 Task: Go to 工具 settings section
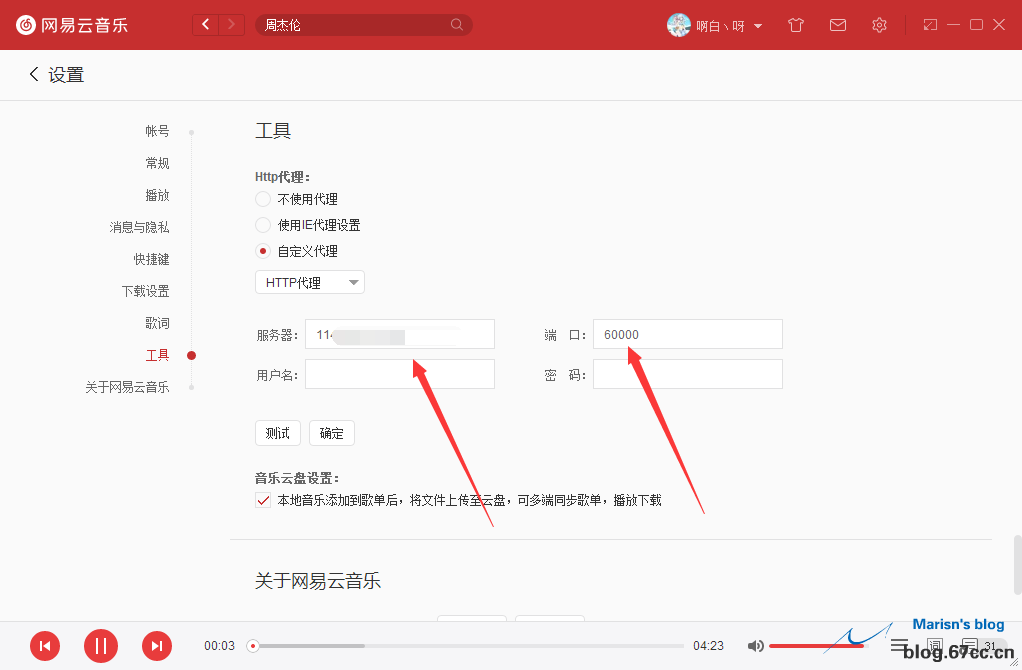[157, 355]
